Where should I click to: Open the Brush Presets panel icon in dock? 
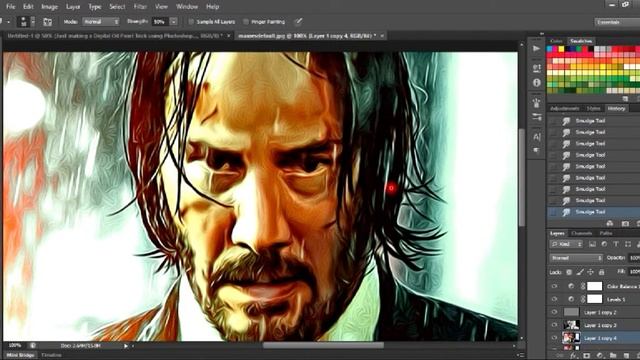(537, 118)
